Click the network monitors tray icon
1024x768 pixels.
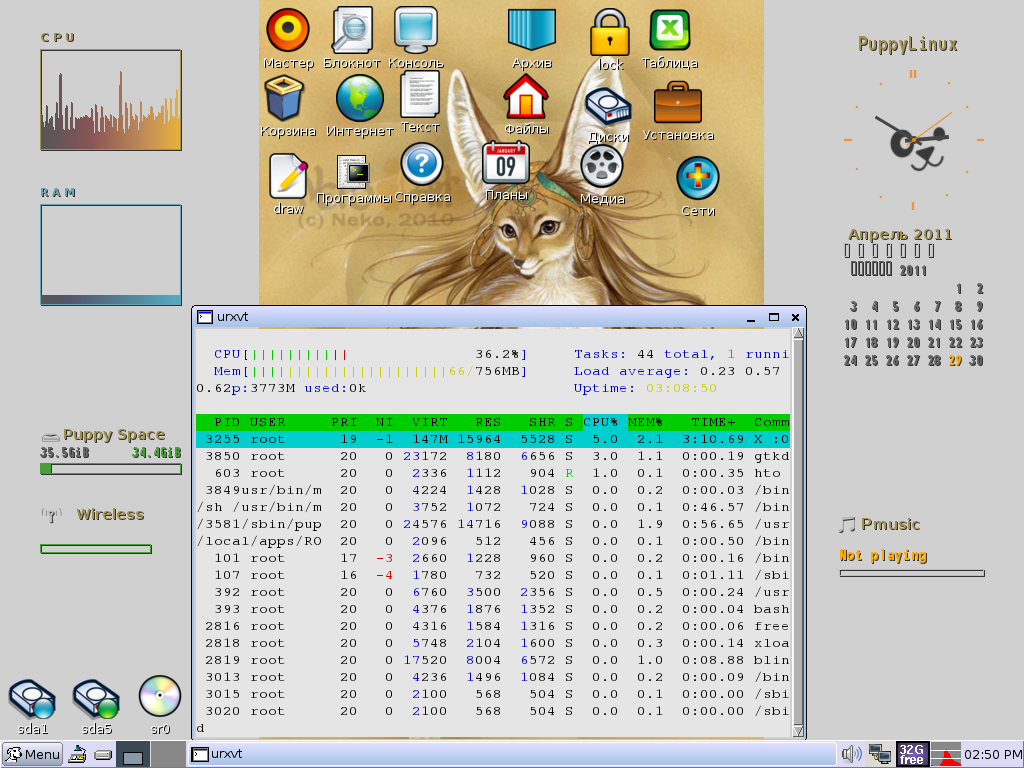[x=880, y=754]
